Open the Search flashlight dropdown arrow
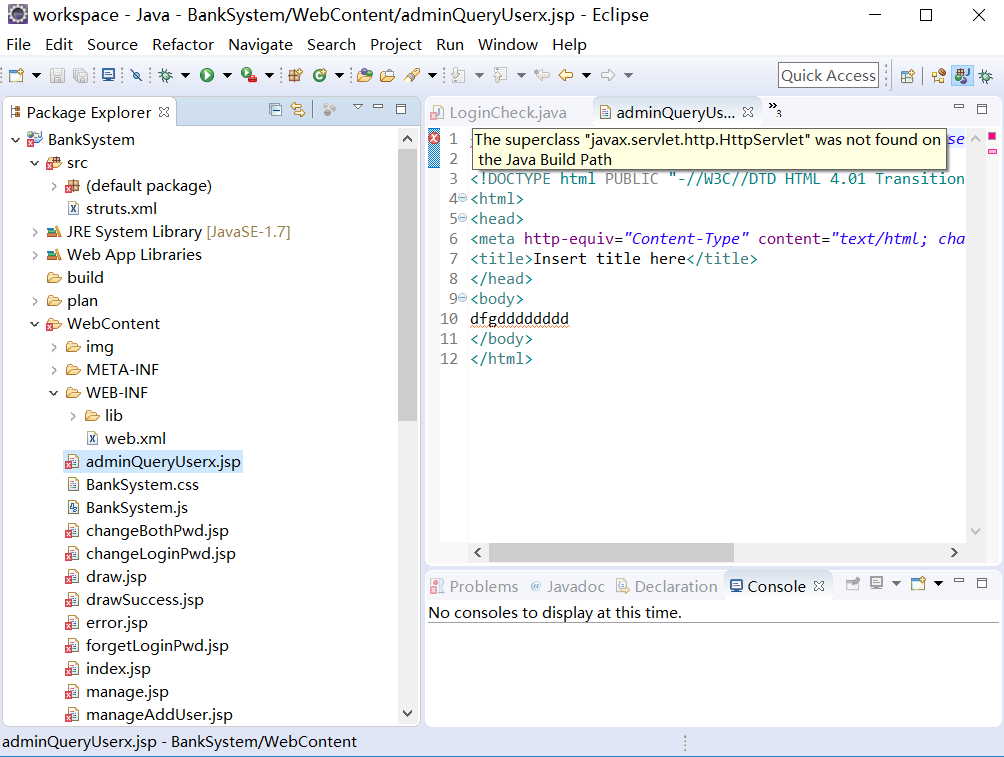Image resolution: width=1004 pixels, height=757 pixels. click(x=432, y=76)
